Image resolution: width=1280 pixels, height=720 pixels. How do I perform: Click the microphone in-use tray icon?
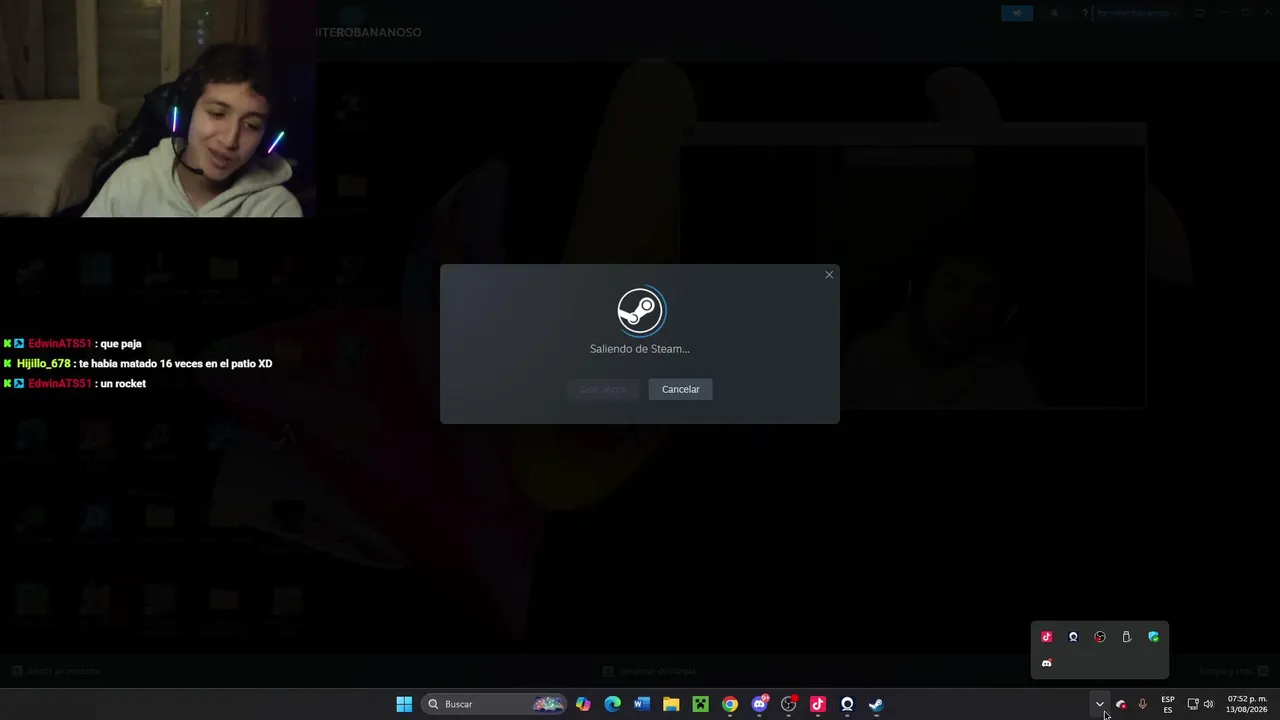point(1142,704)
